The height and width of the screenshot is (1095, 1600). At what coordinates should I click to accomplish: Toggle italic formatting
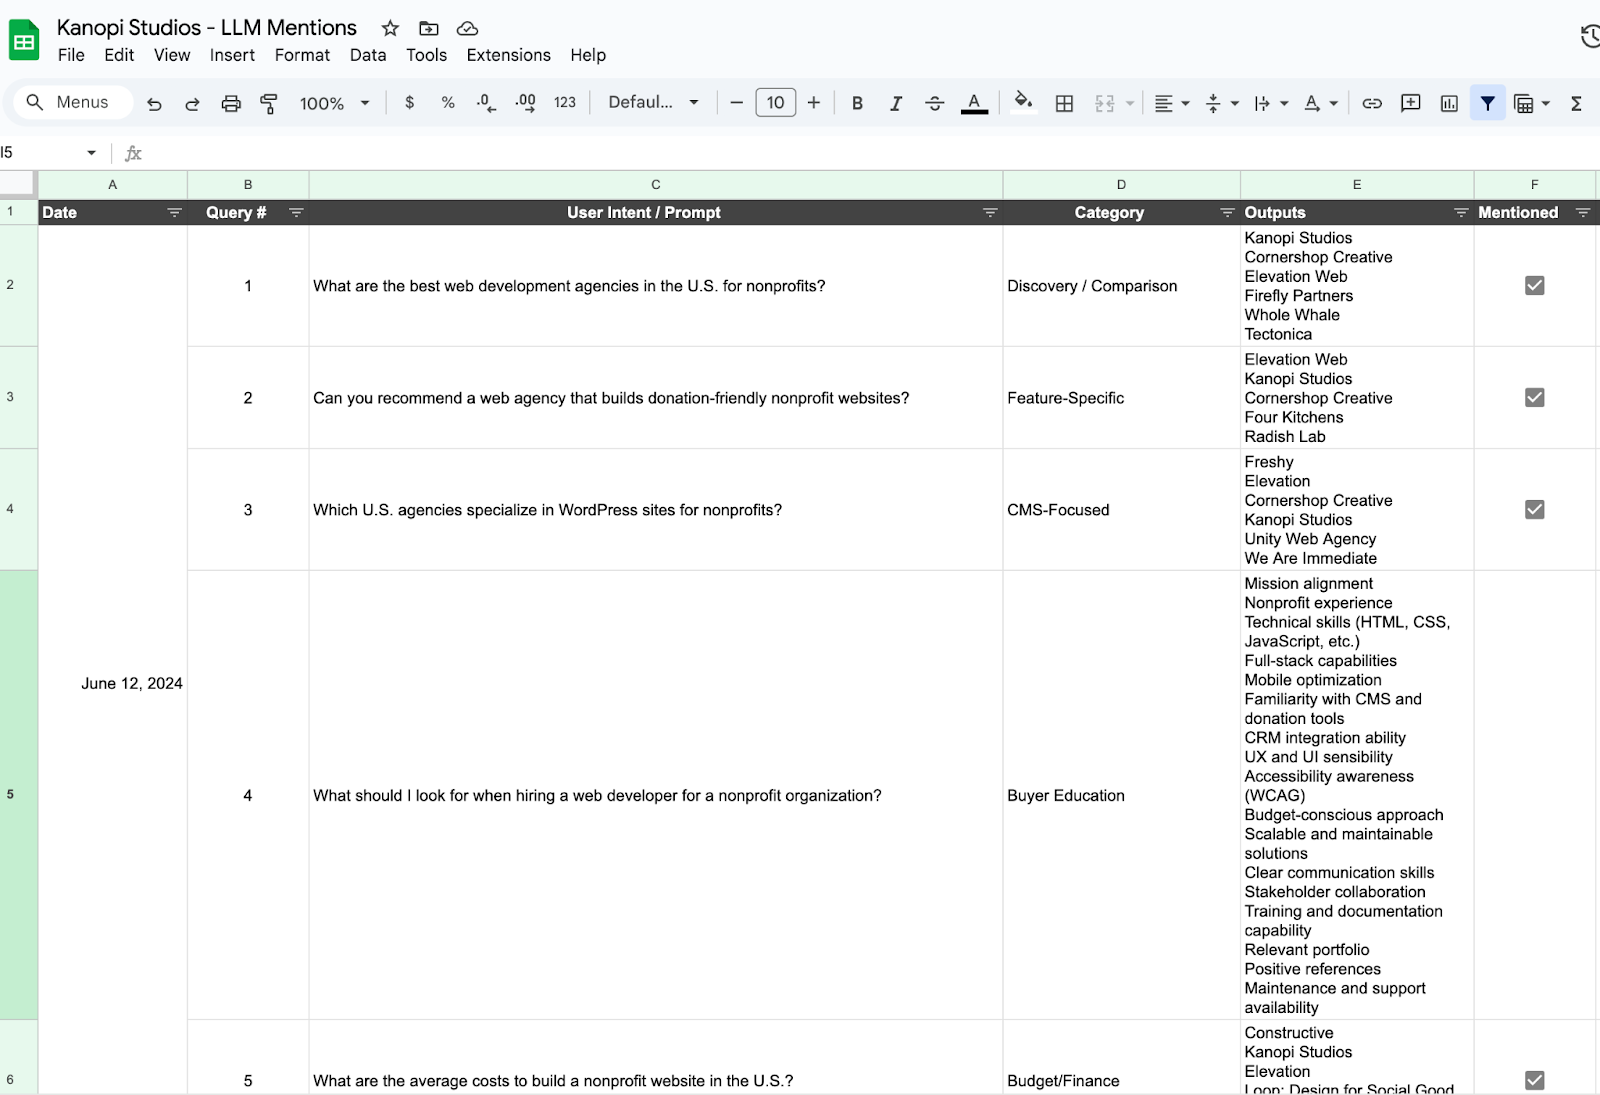[896, 103]
